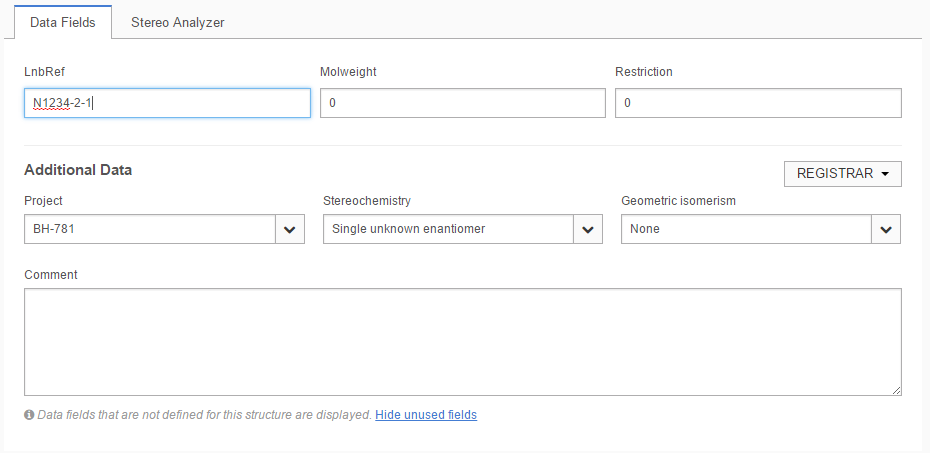Click into the Molweight input field
The height and width of the screenshot is (453, 930).
click(x=462, y=103)
